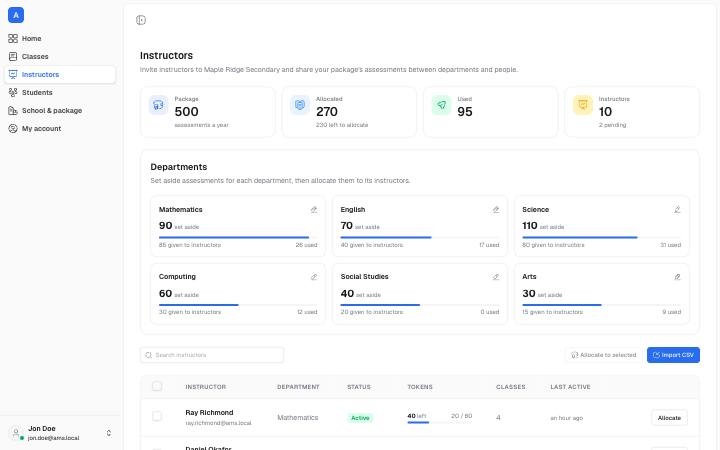Open School & package settings

click(60, 111)
